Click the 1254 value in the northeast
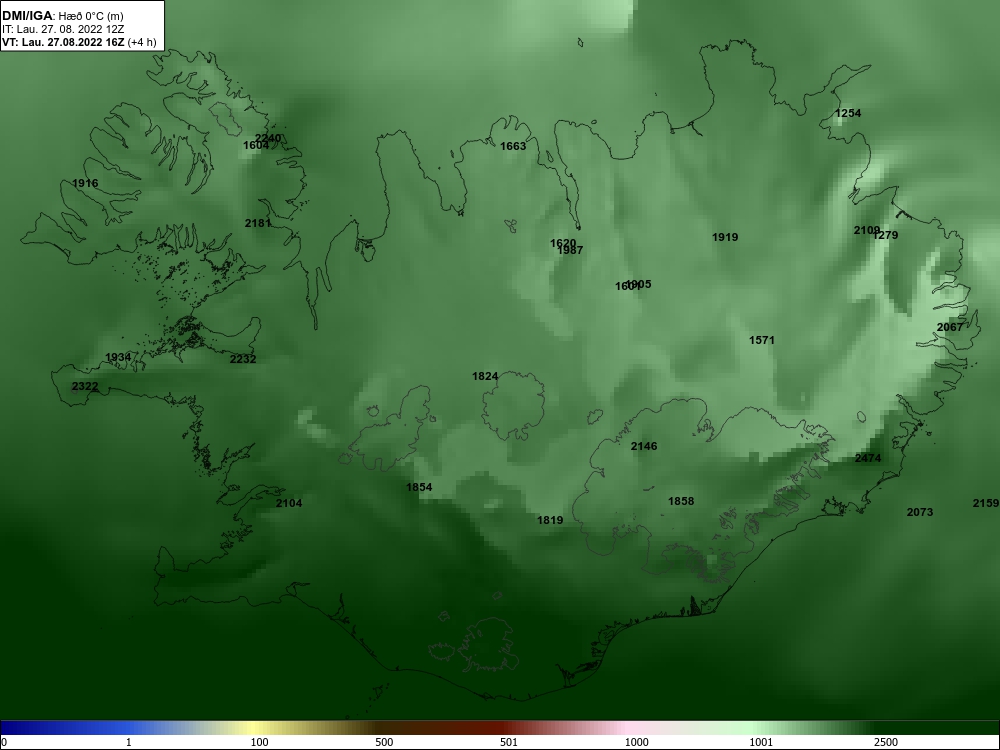This screenshot has height=750, width=1000. click(x=848, y=114)
